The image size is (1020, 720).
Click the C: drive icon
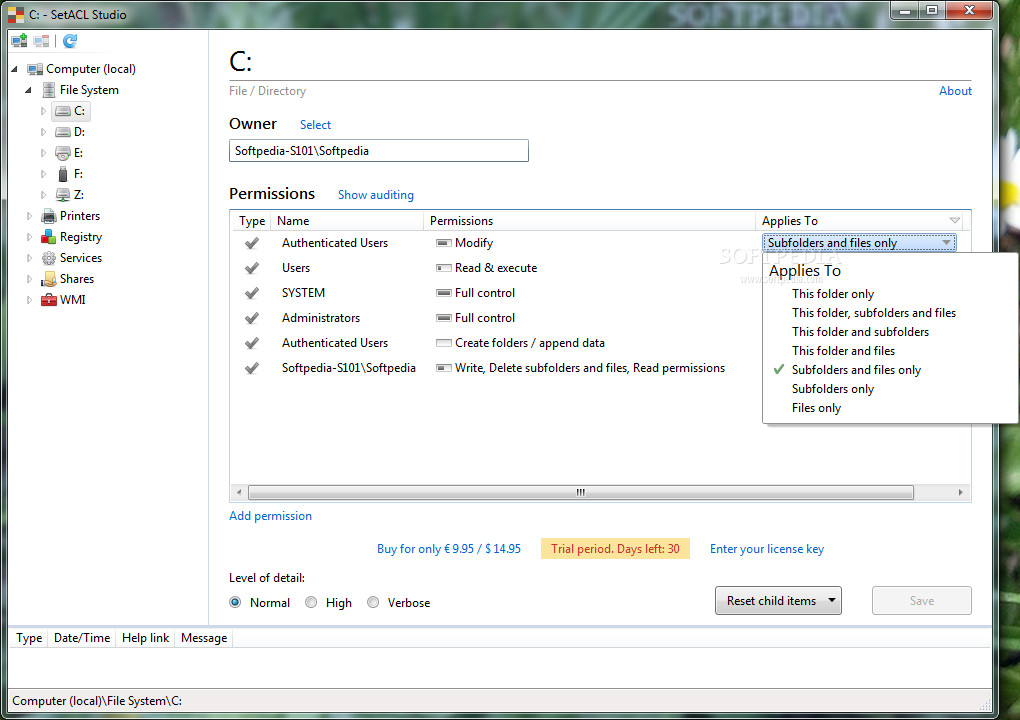63,111
